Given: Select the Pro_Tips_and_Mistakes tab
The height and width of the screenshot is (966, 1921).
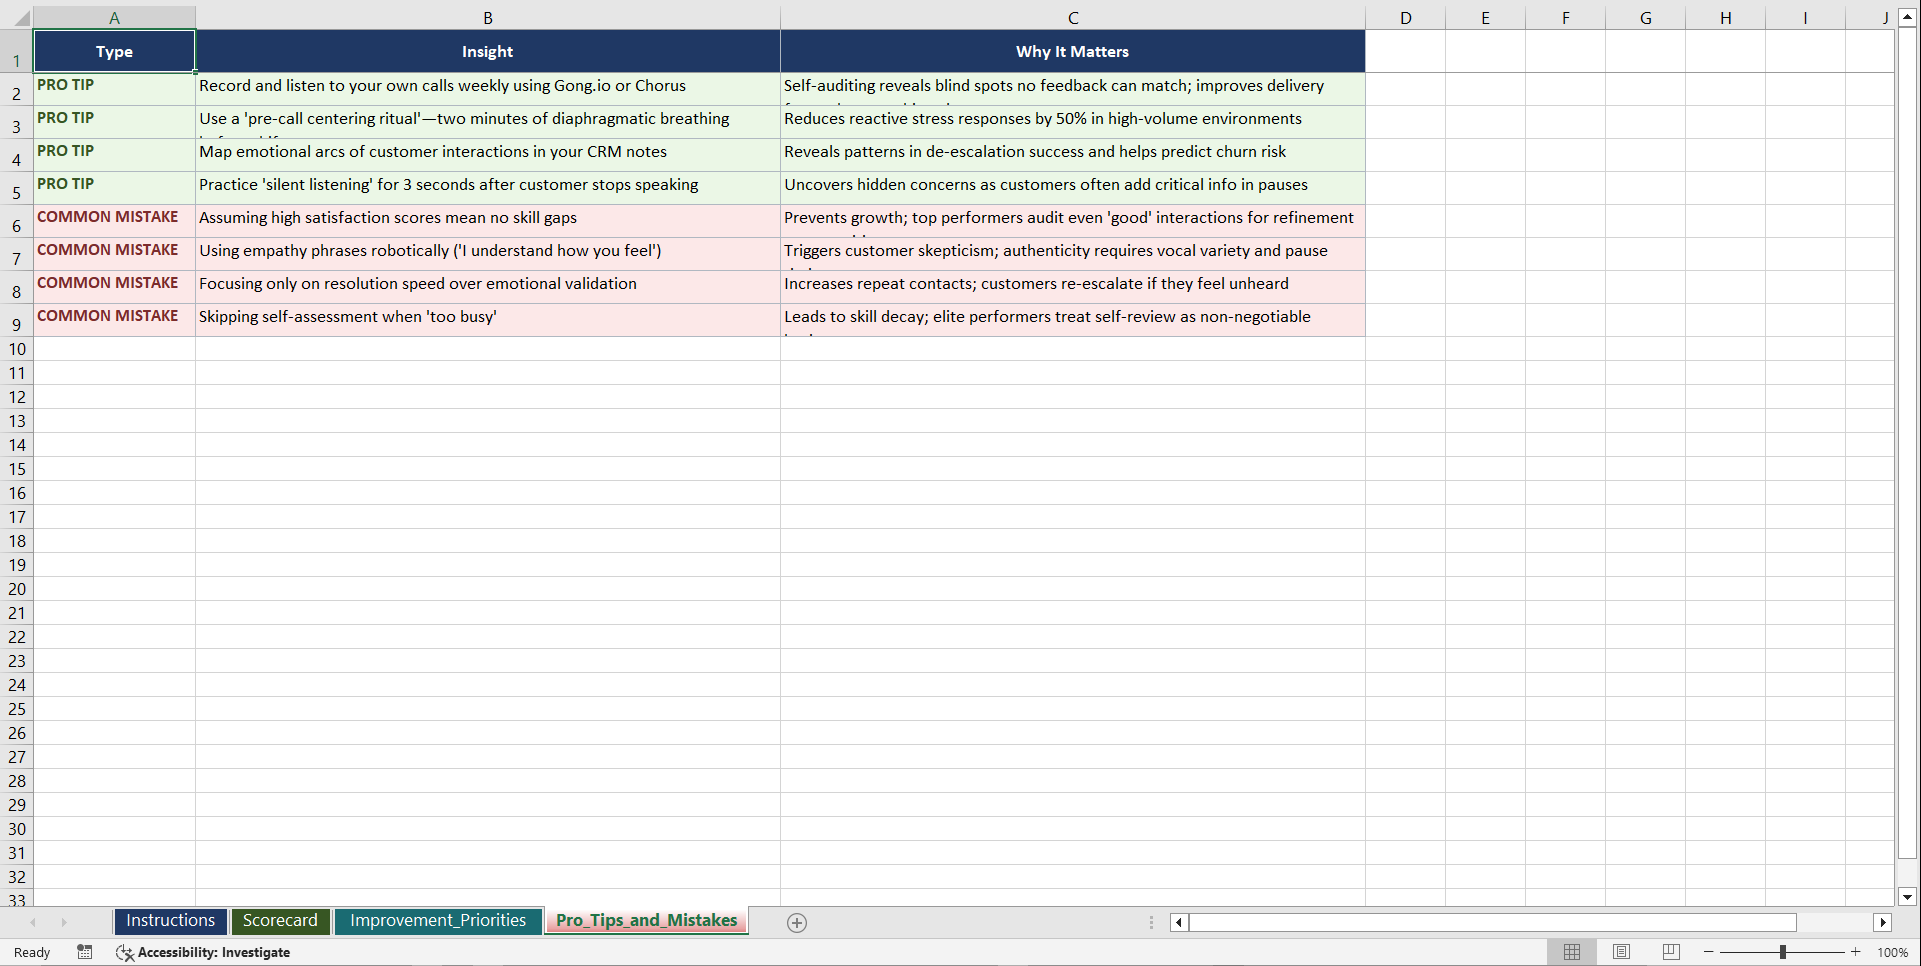Looking at the screenshot, I should point(646,920).
